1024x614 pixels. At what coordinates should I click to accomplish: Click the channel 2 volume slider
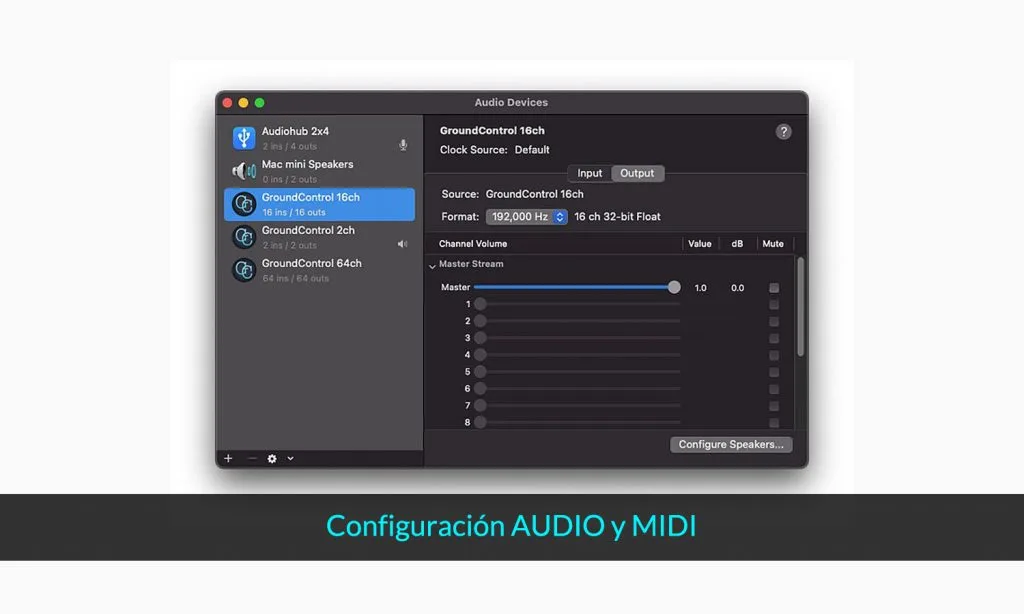[577, 321]
